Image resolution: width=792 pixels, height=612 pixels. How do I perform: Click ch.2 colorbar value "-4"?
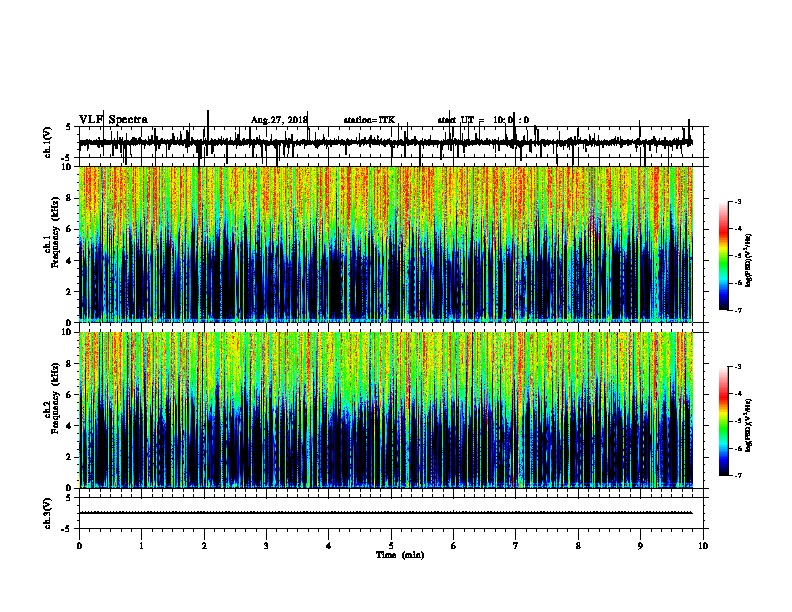[738, 394]
